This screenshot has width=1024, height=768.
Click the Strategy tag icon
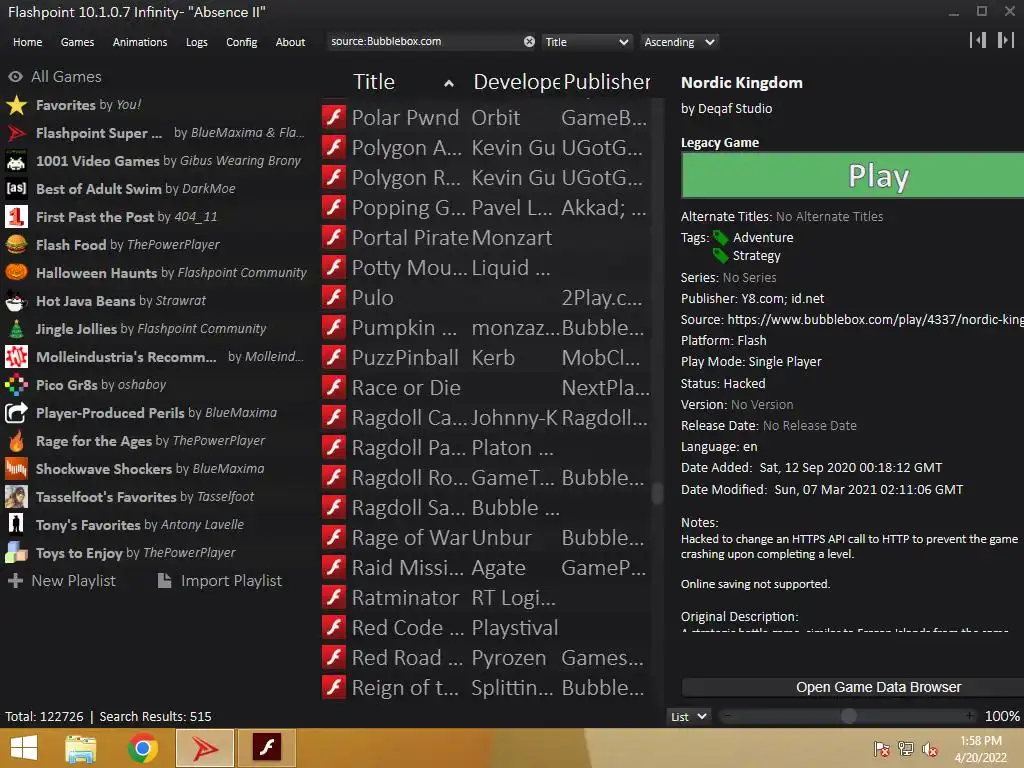pyautogui.click(x=720, y=255)
